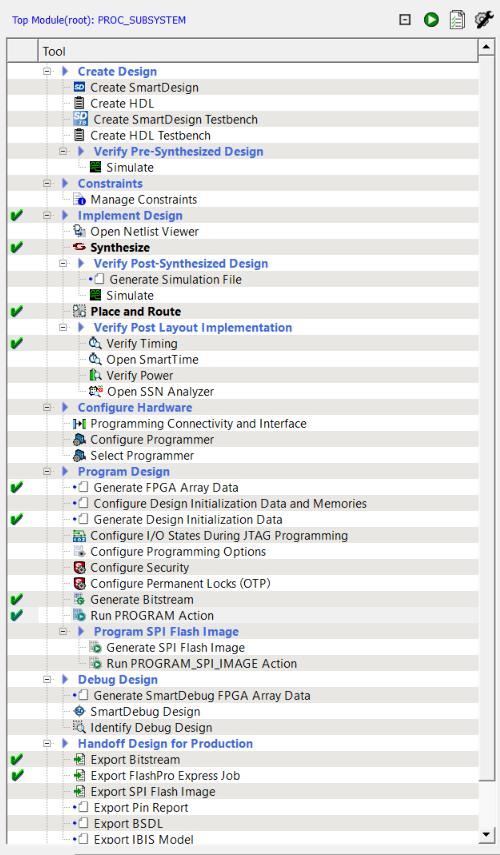Select Run PROGRAM Action item

pos(152,616)
